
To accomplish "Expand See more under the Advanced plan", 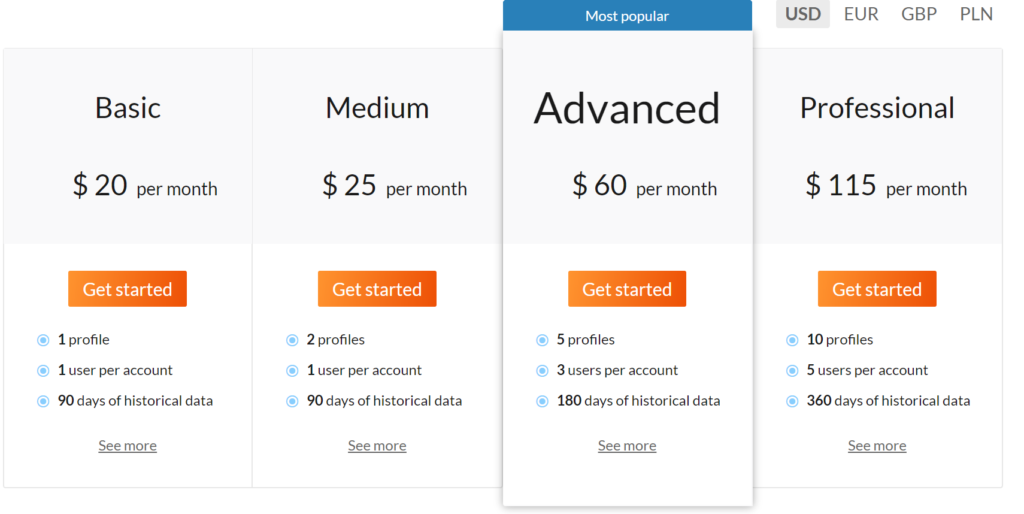I will pyautogui.click(x=627, y=446).
